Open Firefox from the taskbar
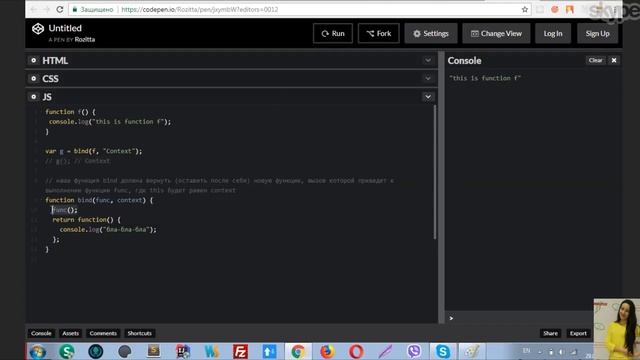Image resolution: width=640 pixels, height=360 pixels. coord(327,351)
